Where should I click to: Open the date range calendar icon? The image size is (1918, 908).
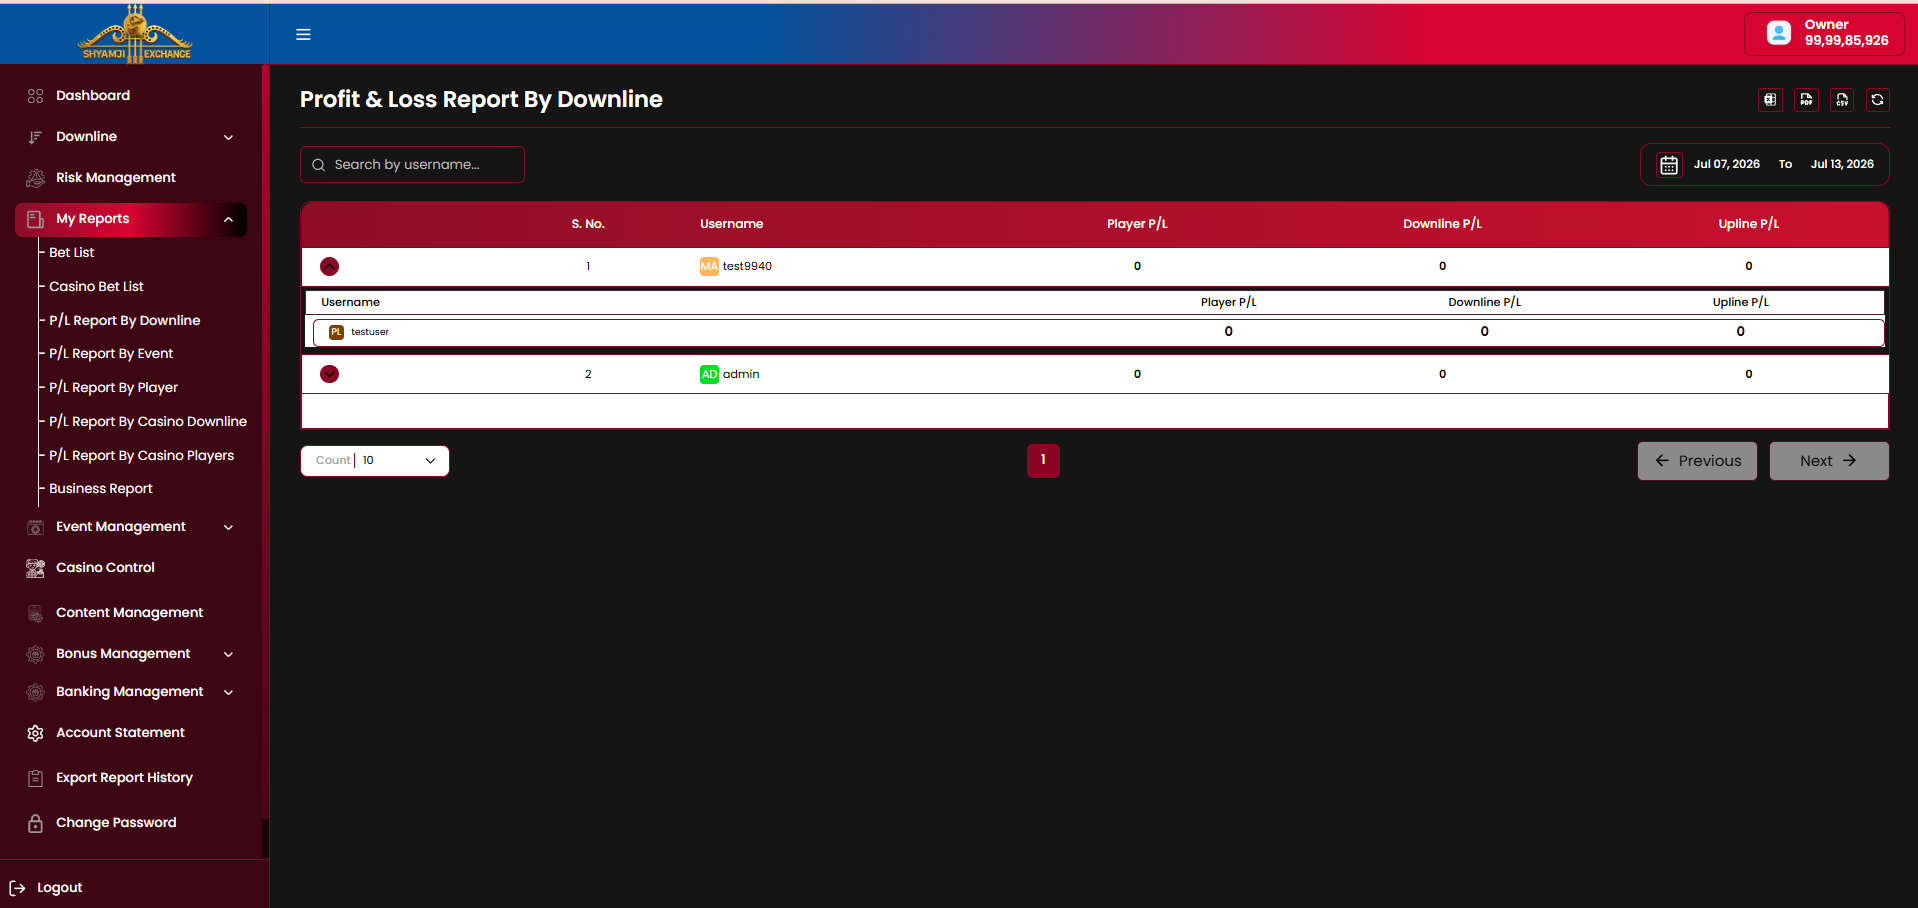coord(1669,165)
